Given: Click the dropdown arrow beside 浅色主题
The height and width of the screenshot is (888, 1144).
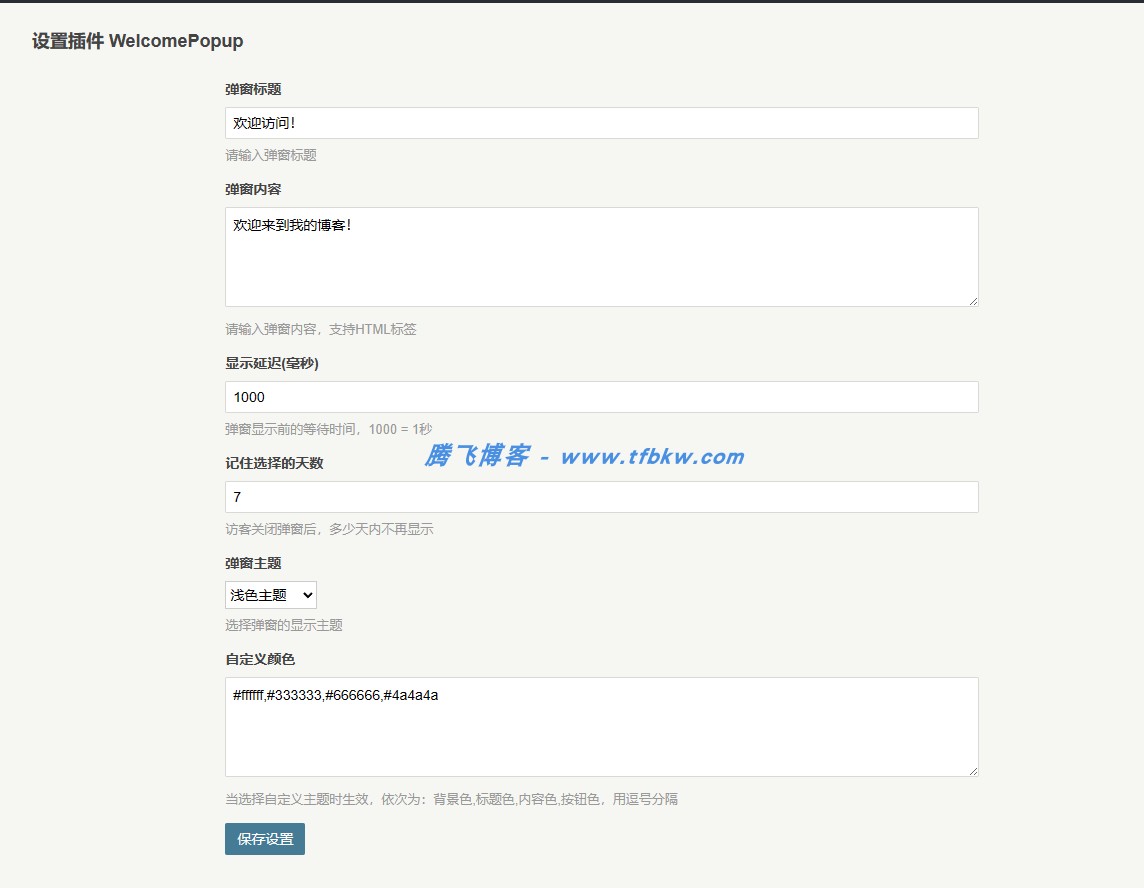Looking at the screenshot, I should 306,595.
